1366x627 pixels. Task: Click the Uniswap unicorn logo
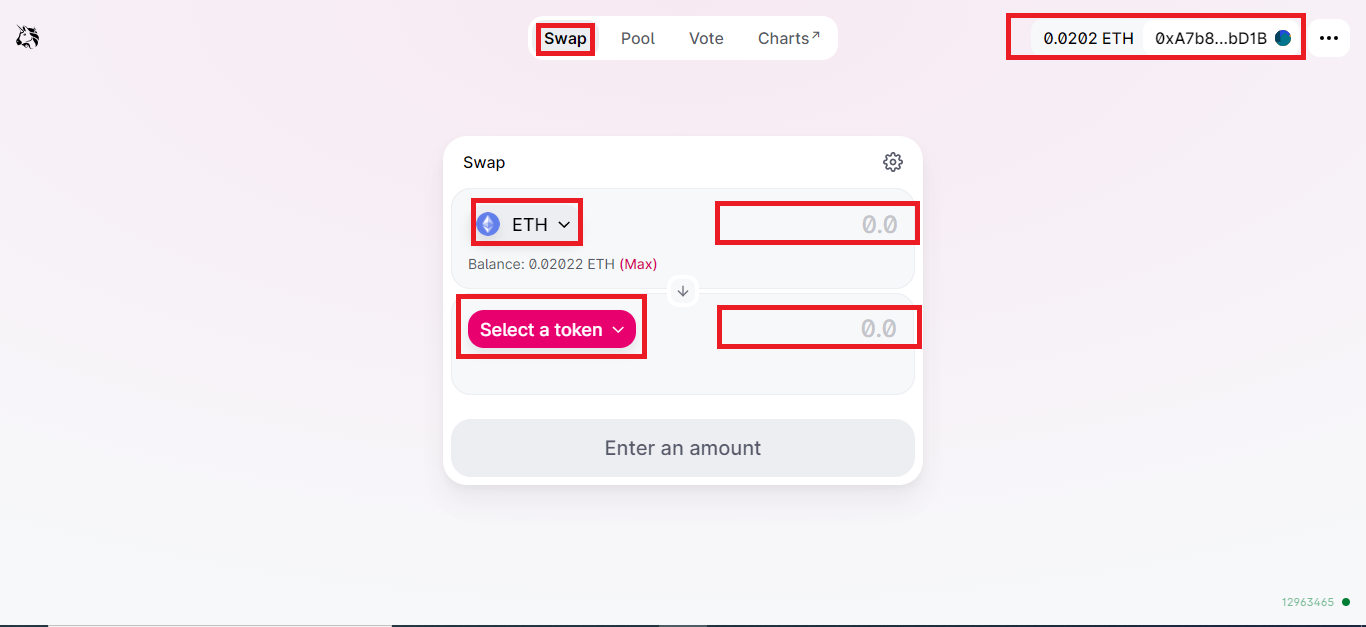[26, 36]
